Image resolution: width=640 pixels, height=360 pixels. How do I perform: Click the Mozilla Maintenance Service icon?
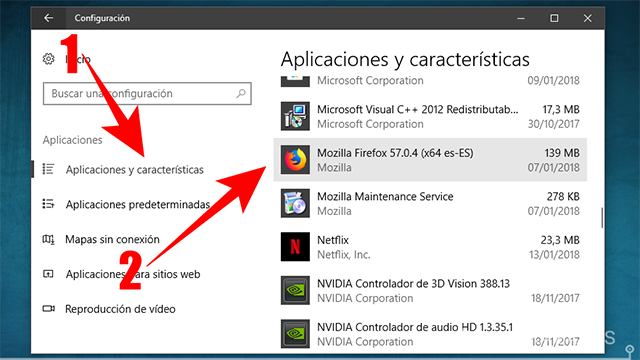point(295,203)
